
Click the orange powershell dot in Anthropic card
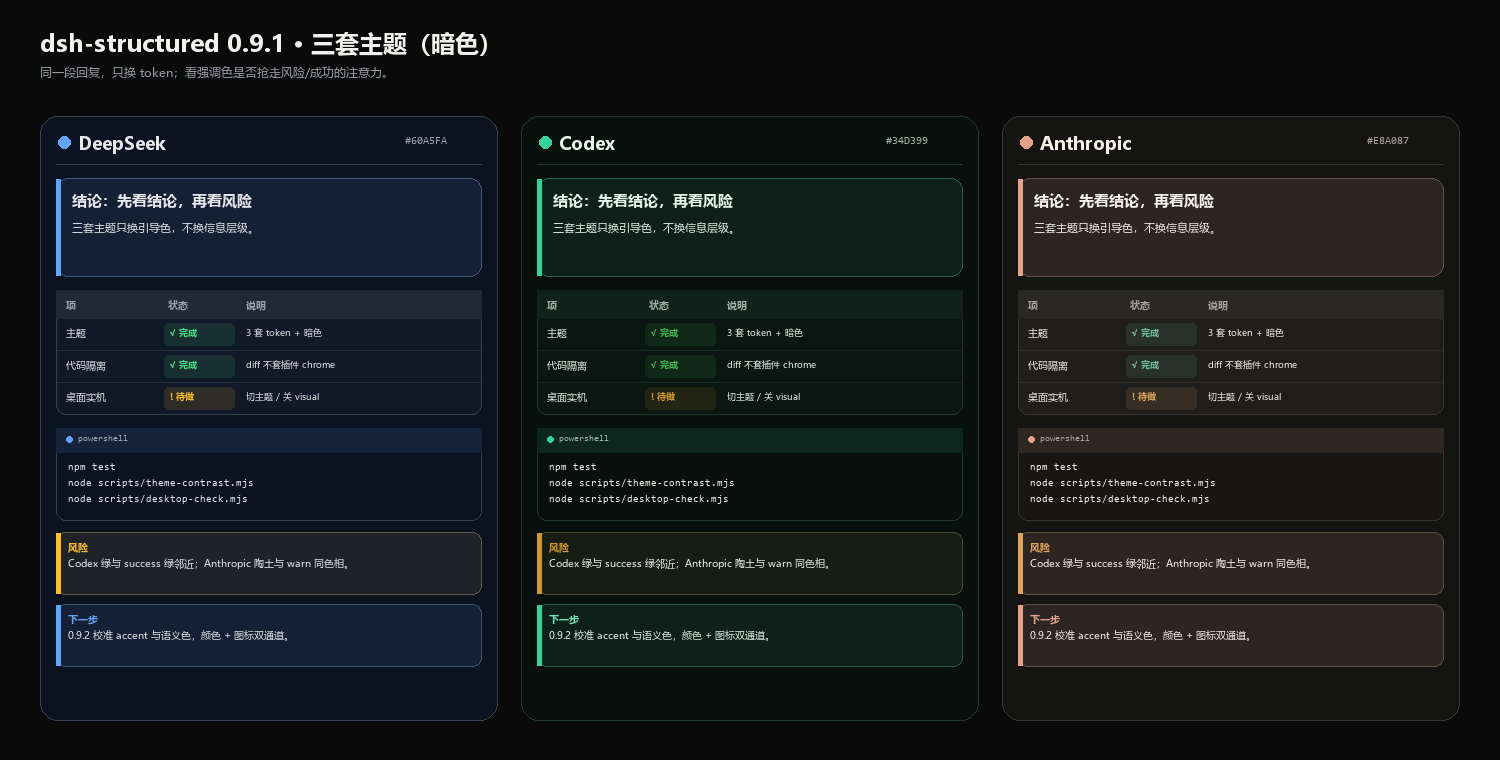point(1031,439)
